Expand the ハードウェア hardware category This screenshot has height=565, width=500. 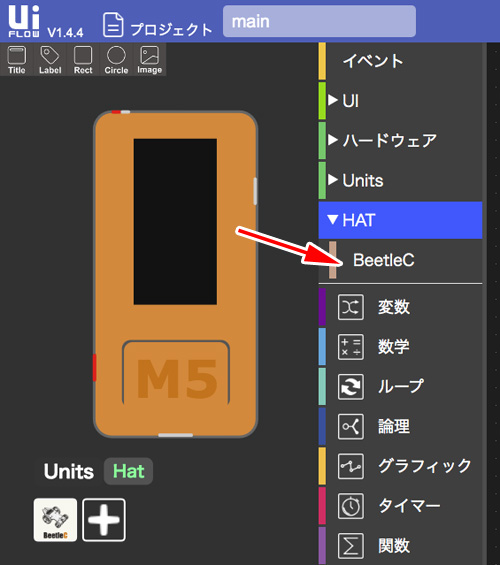pyautogui.click(x=400, y=140)
